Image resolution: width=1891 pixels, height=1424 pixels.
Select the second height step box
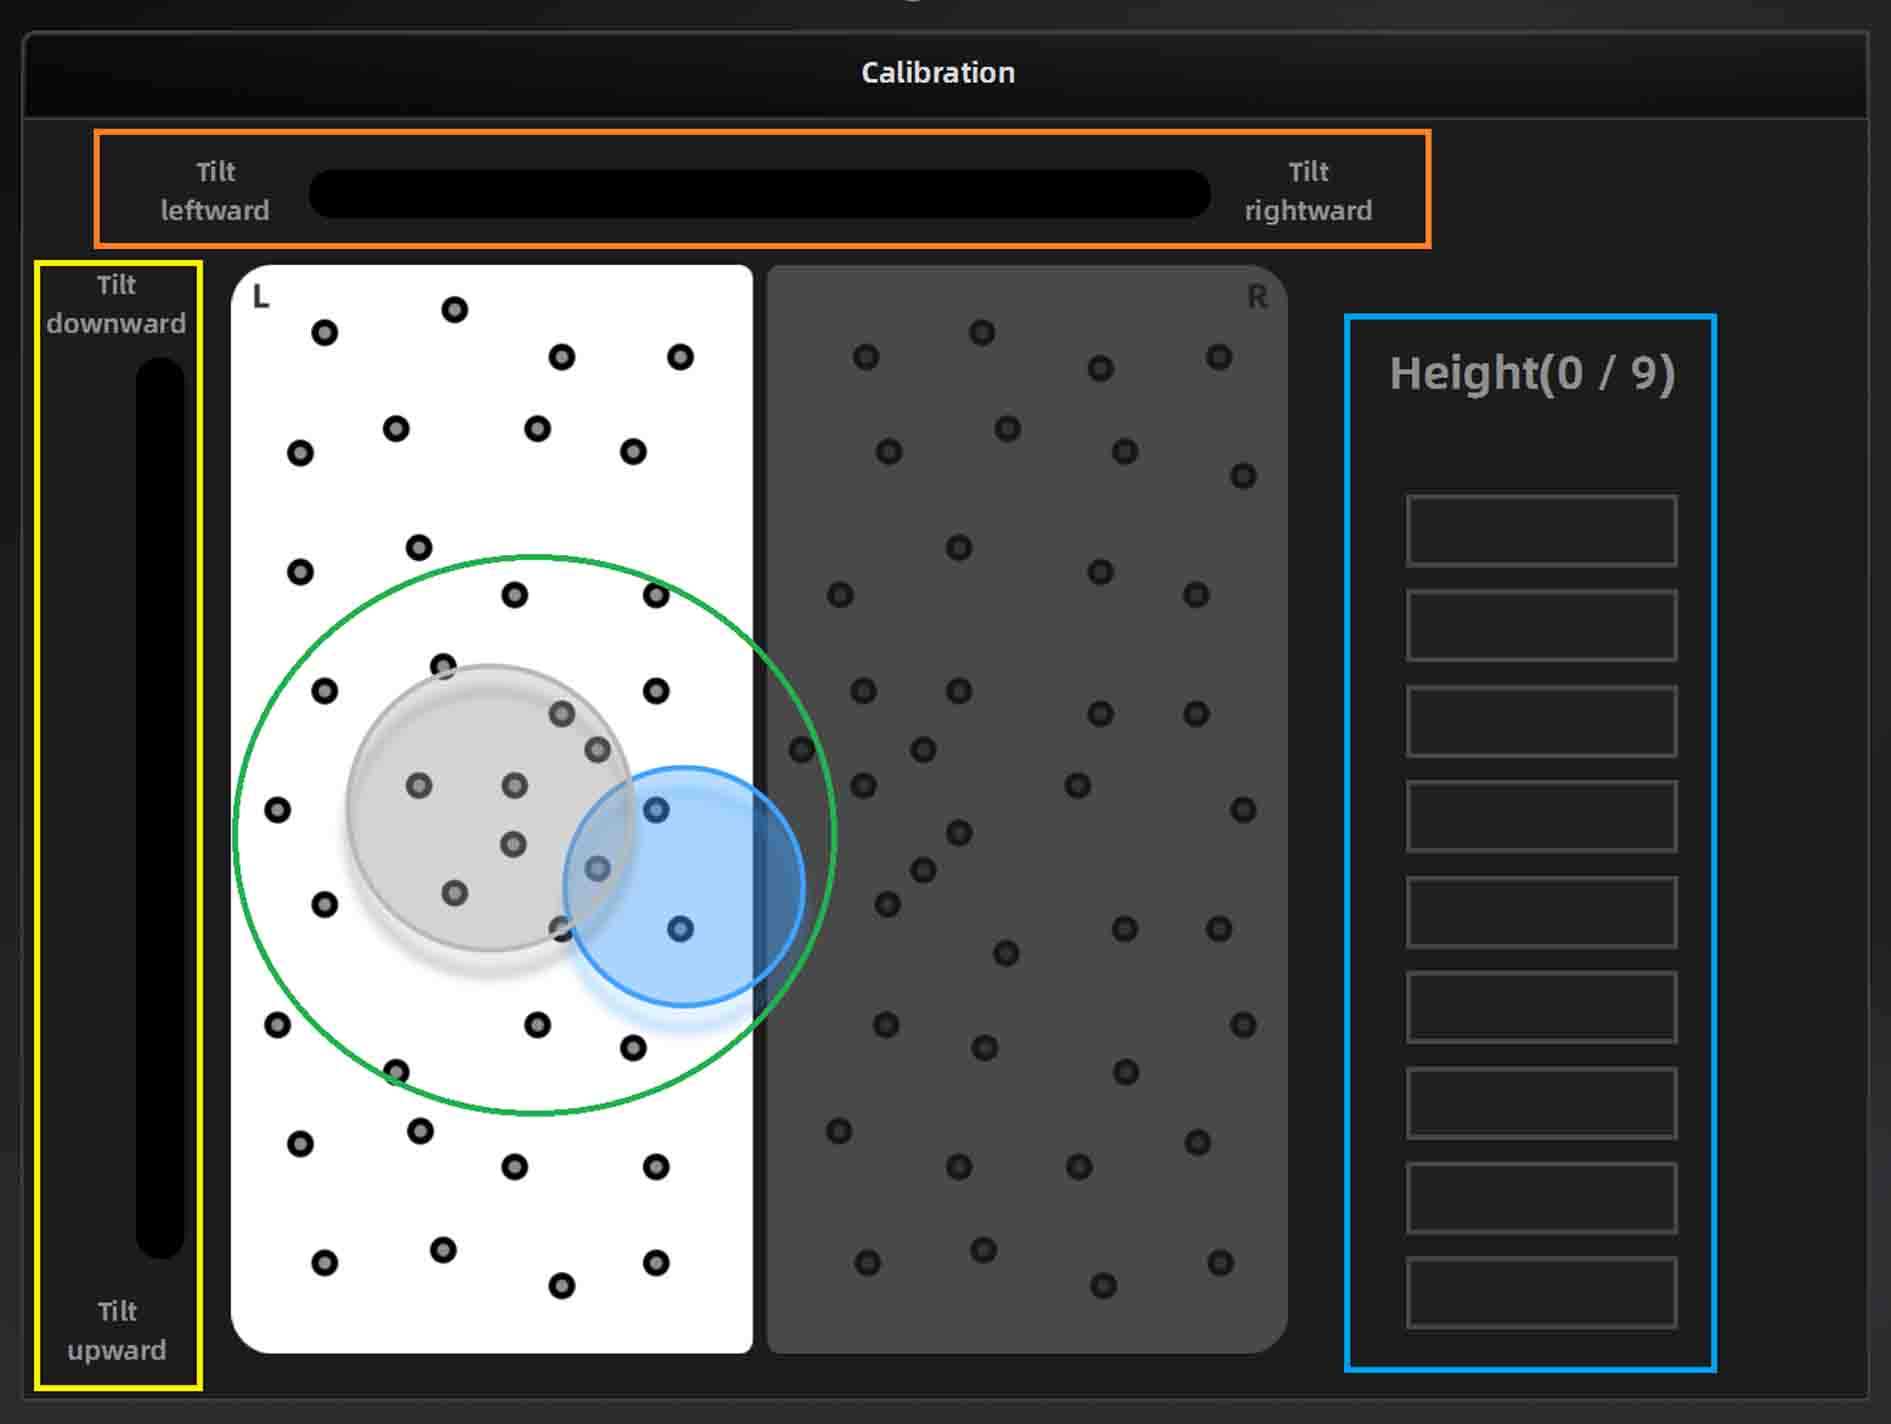pyautogui.click(x=1540, y=625)
